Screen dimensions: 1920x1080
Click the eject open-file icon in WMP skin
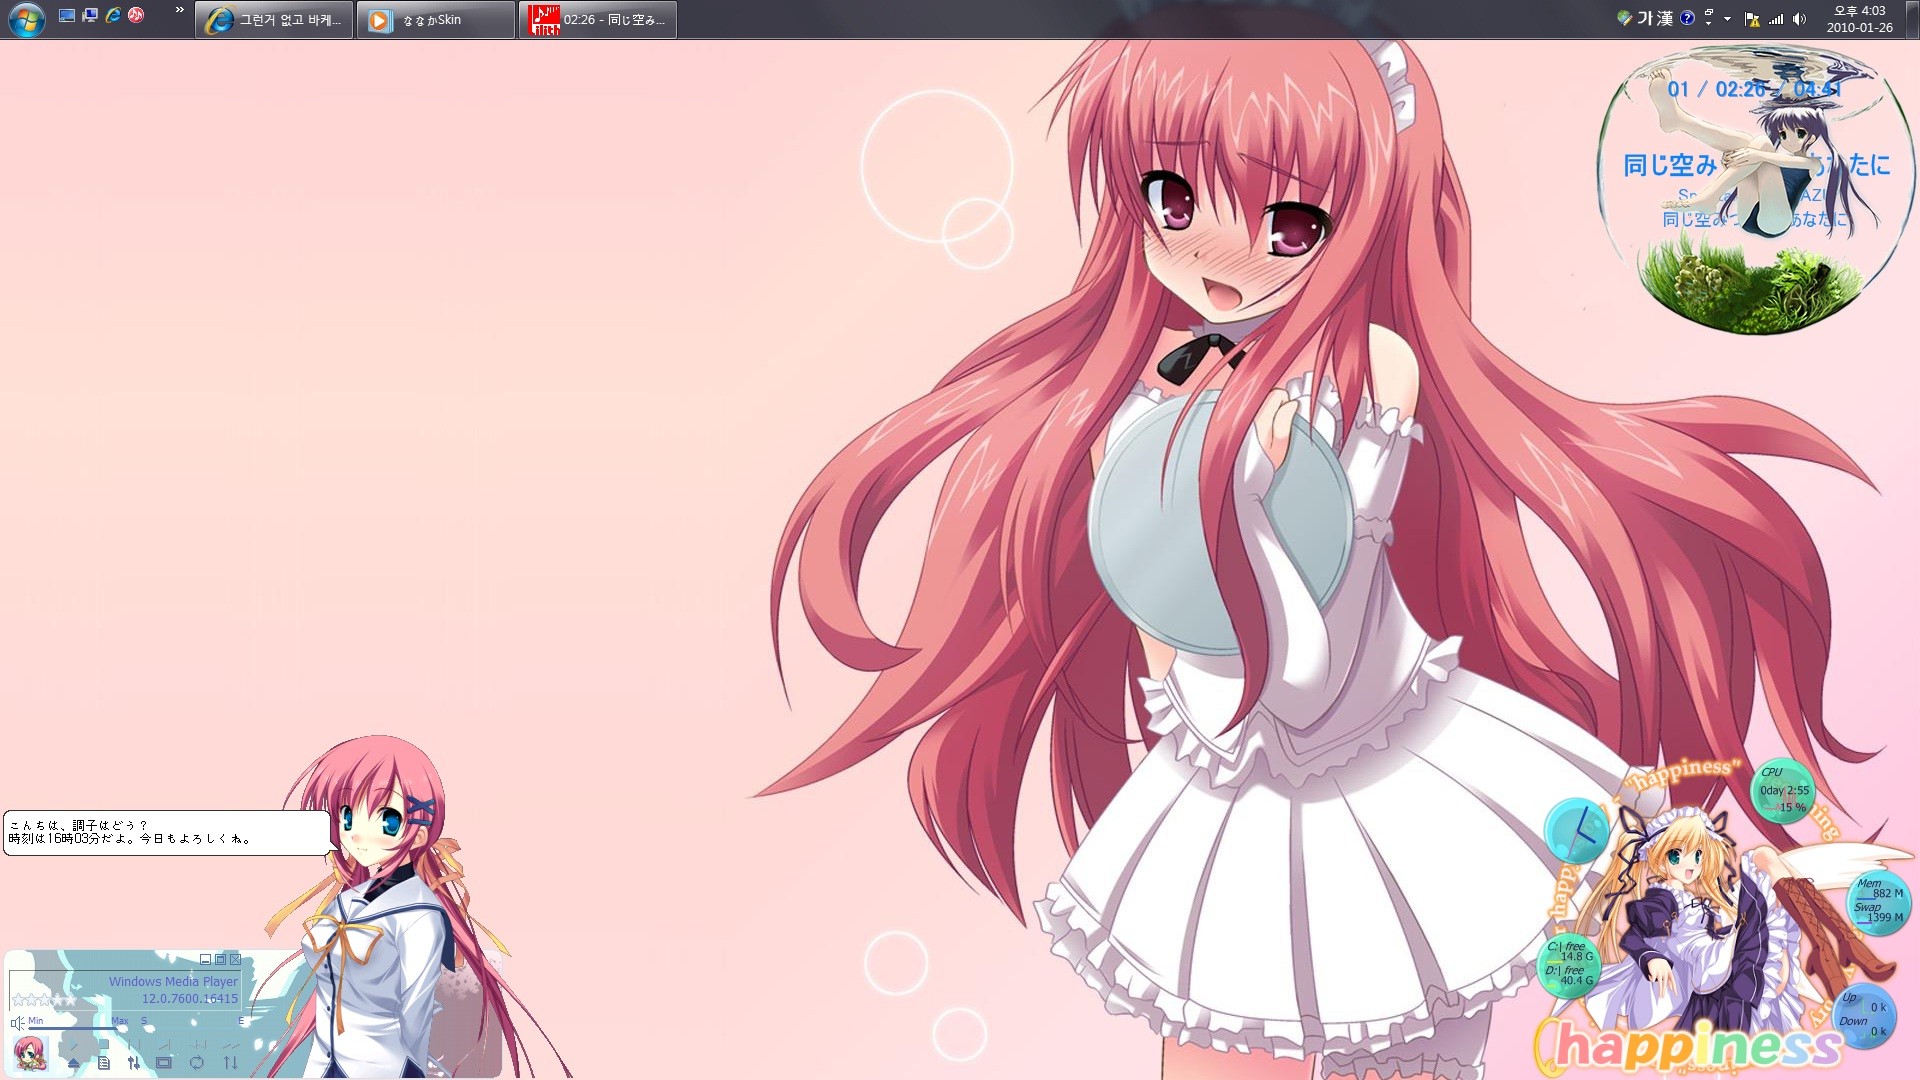click(74, 1063)
